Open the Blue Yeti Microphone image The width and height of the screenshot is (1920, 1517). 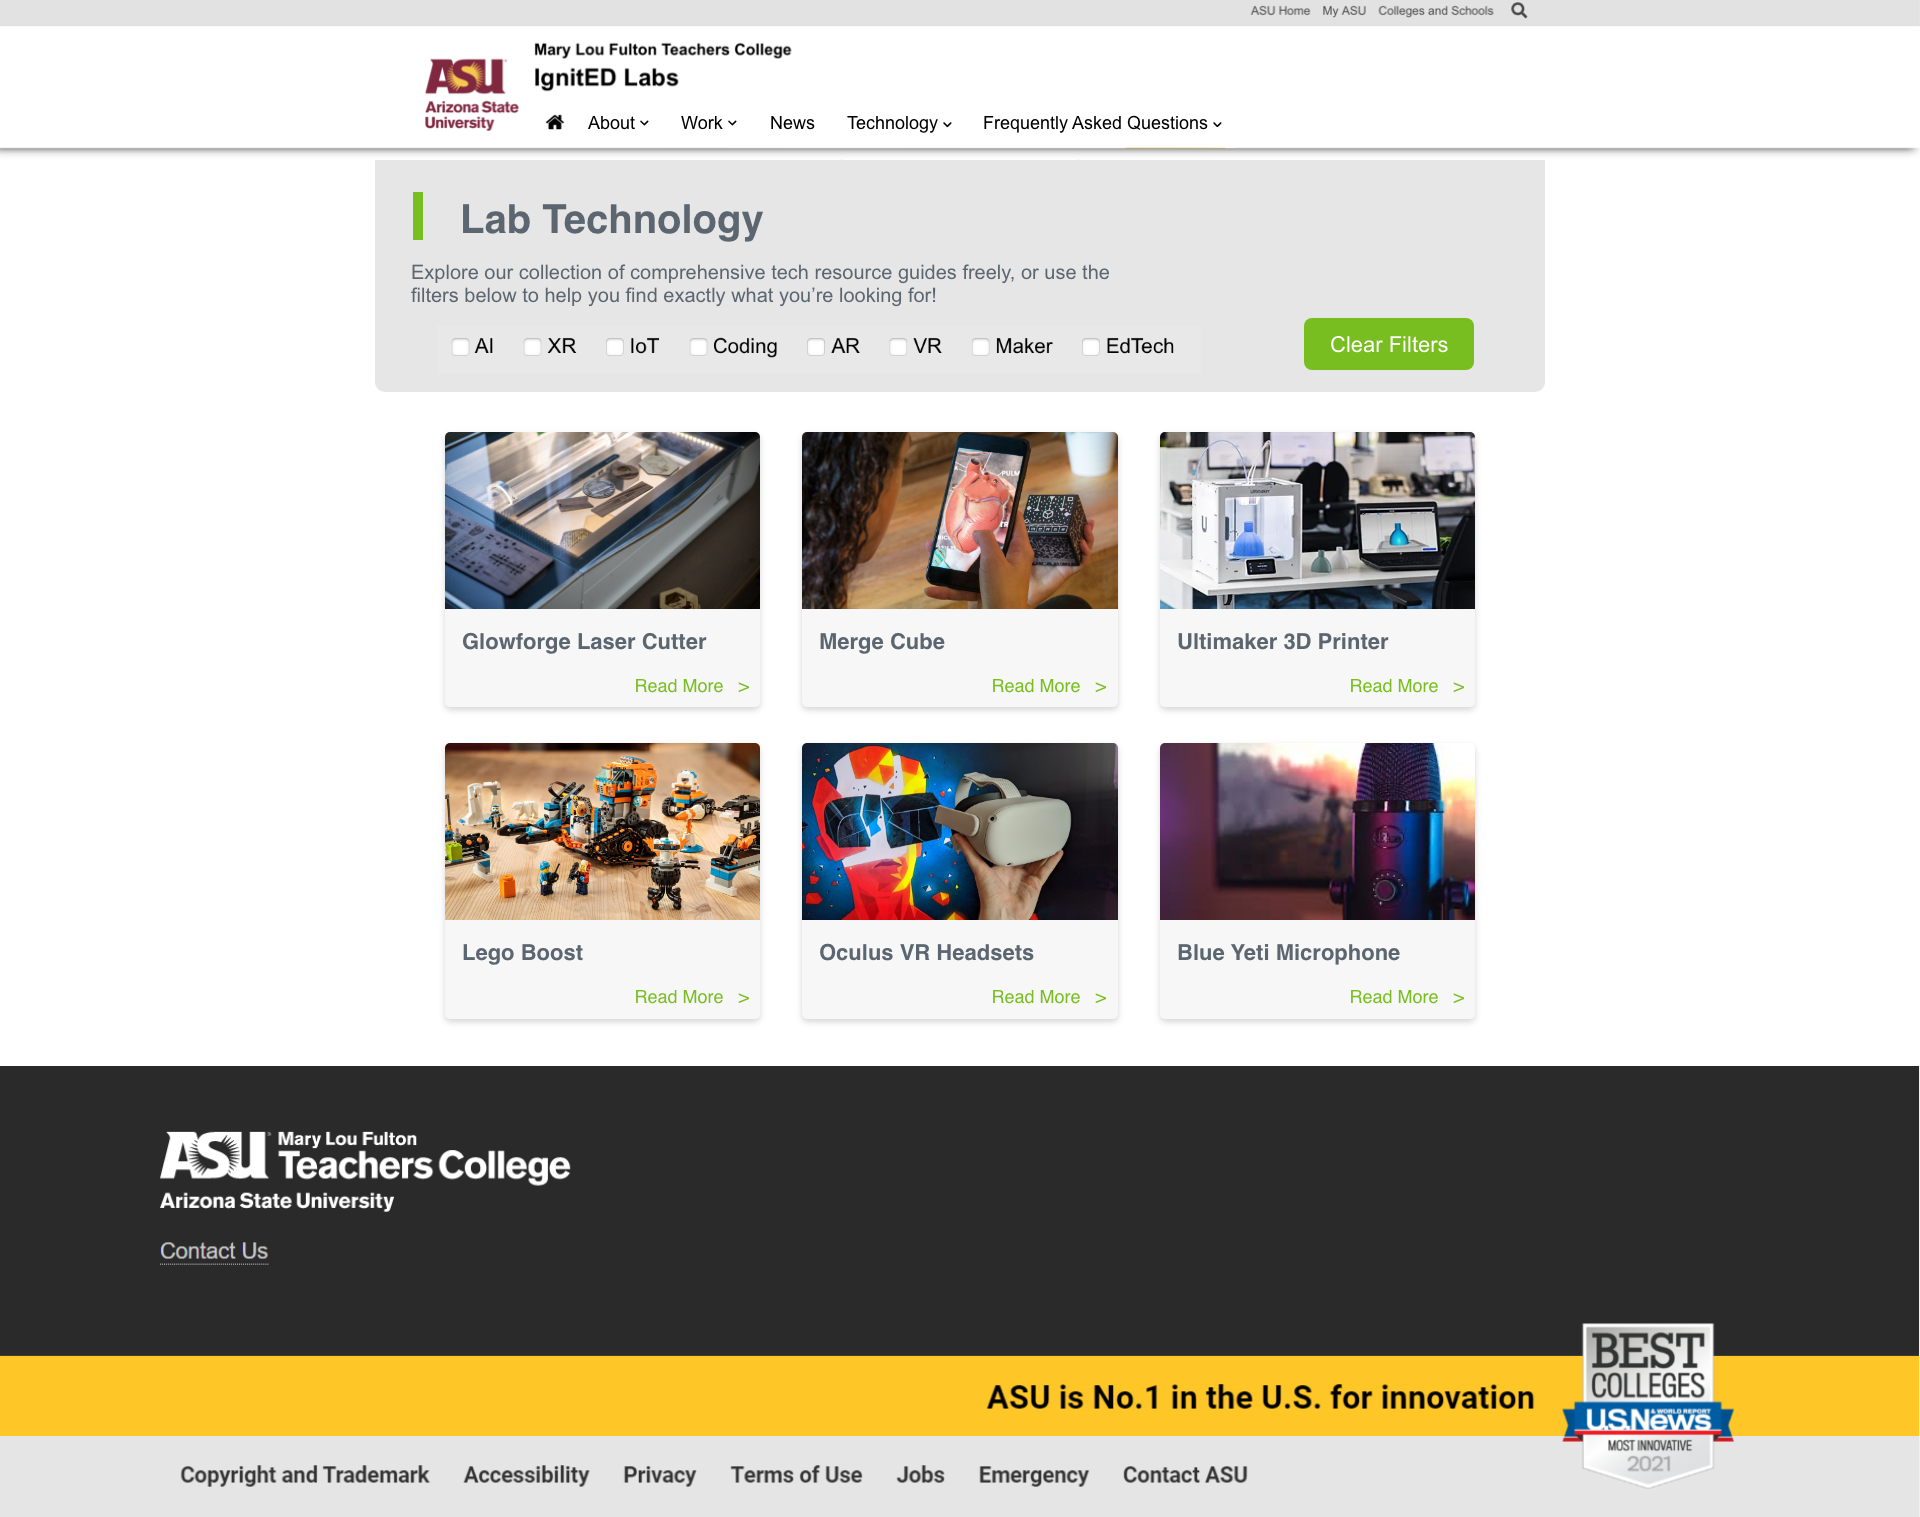(1317, 831)
